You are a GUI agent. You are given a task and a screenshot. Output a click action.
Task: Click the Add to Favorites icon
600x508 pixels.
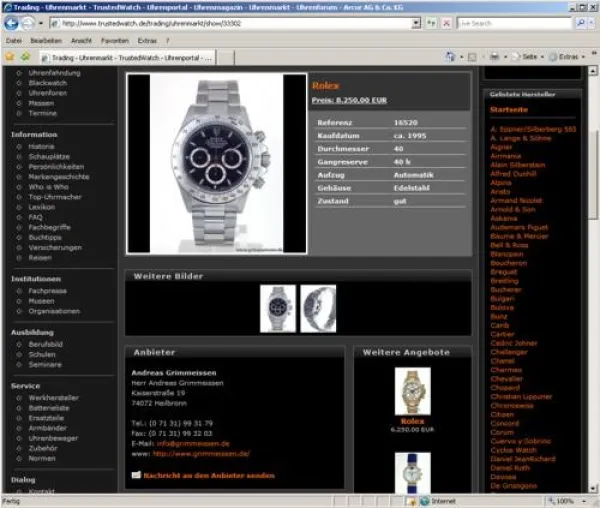(x=26, y=57)
